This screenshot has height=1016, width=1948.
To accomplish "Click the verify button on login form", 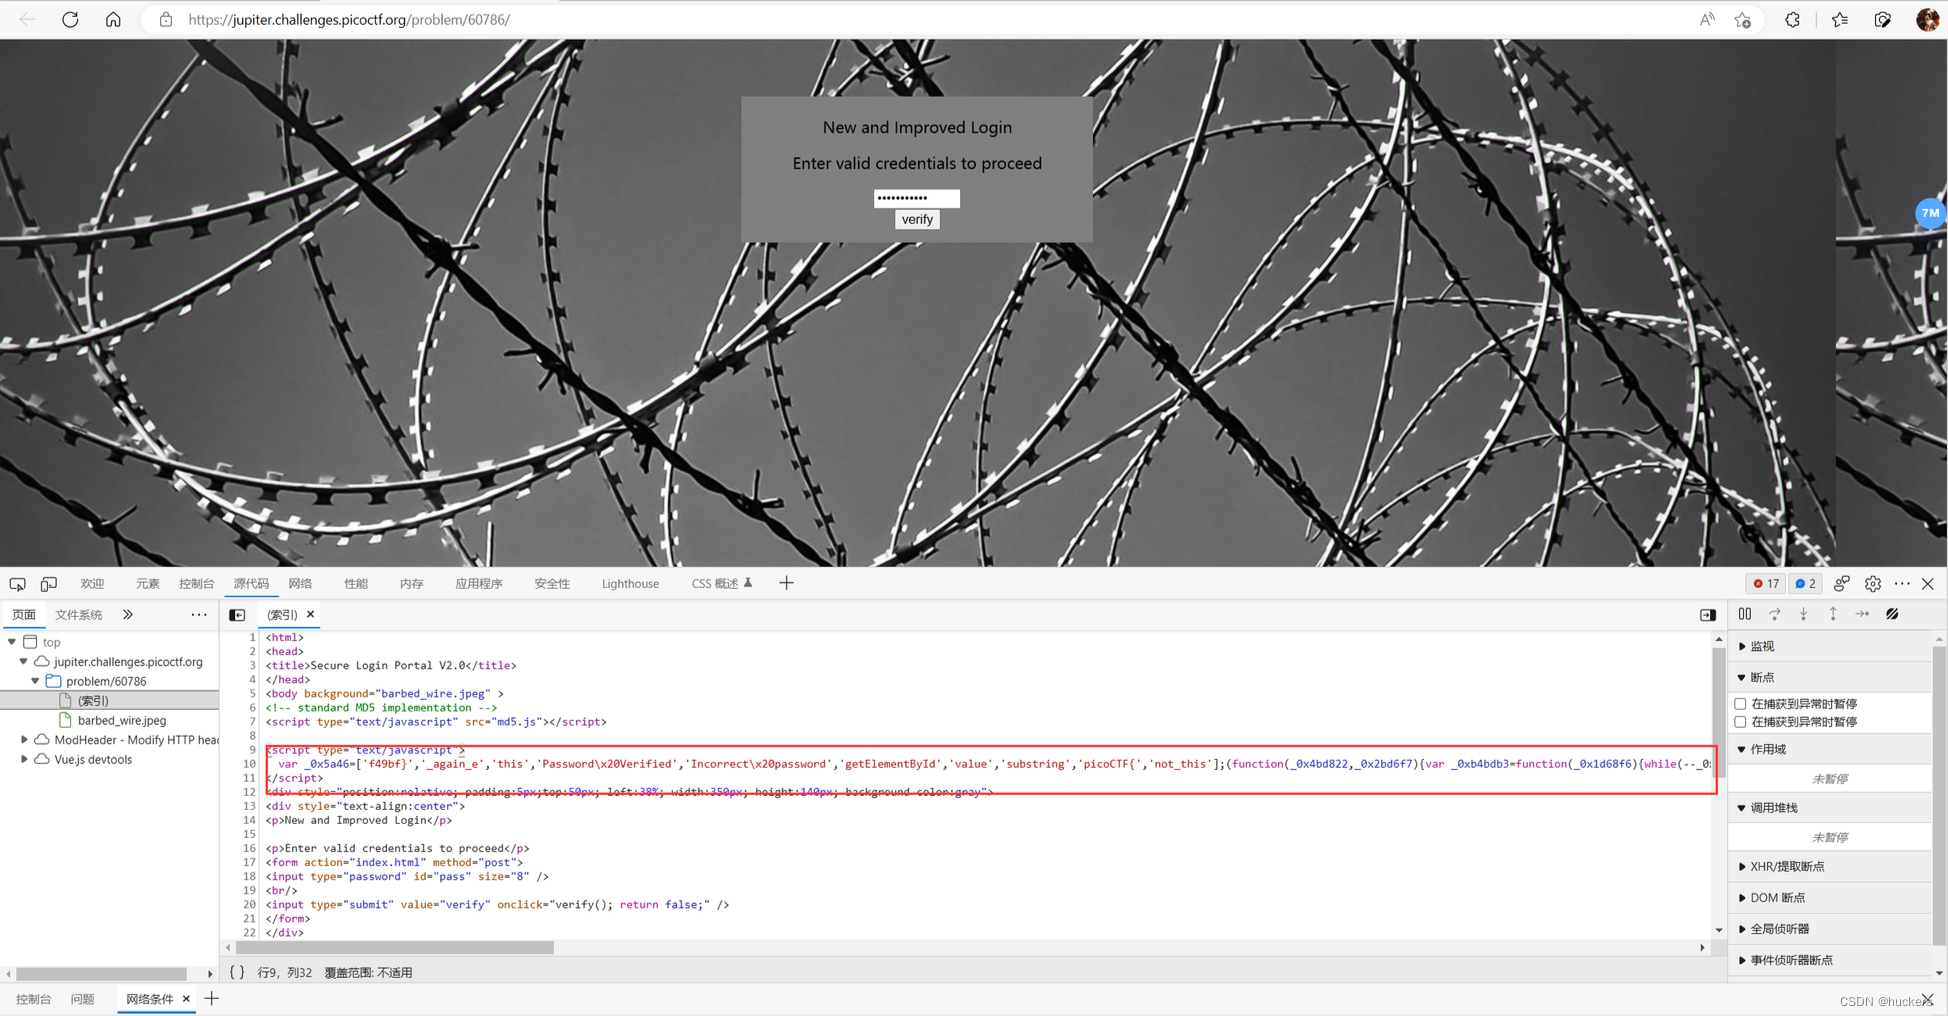I will pyautogui.click(x=917, y=220).
